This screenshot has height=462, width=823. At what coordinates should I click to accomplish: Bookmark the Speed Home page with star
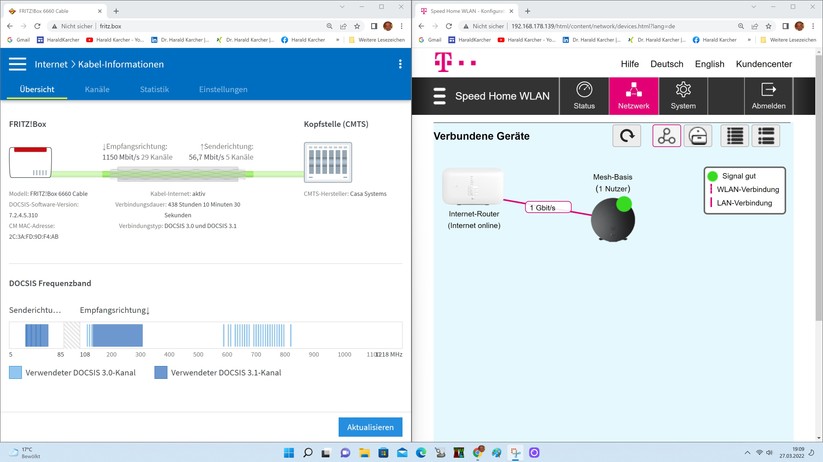tap(768, 26)
